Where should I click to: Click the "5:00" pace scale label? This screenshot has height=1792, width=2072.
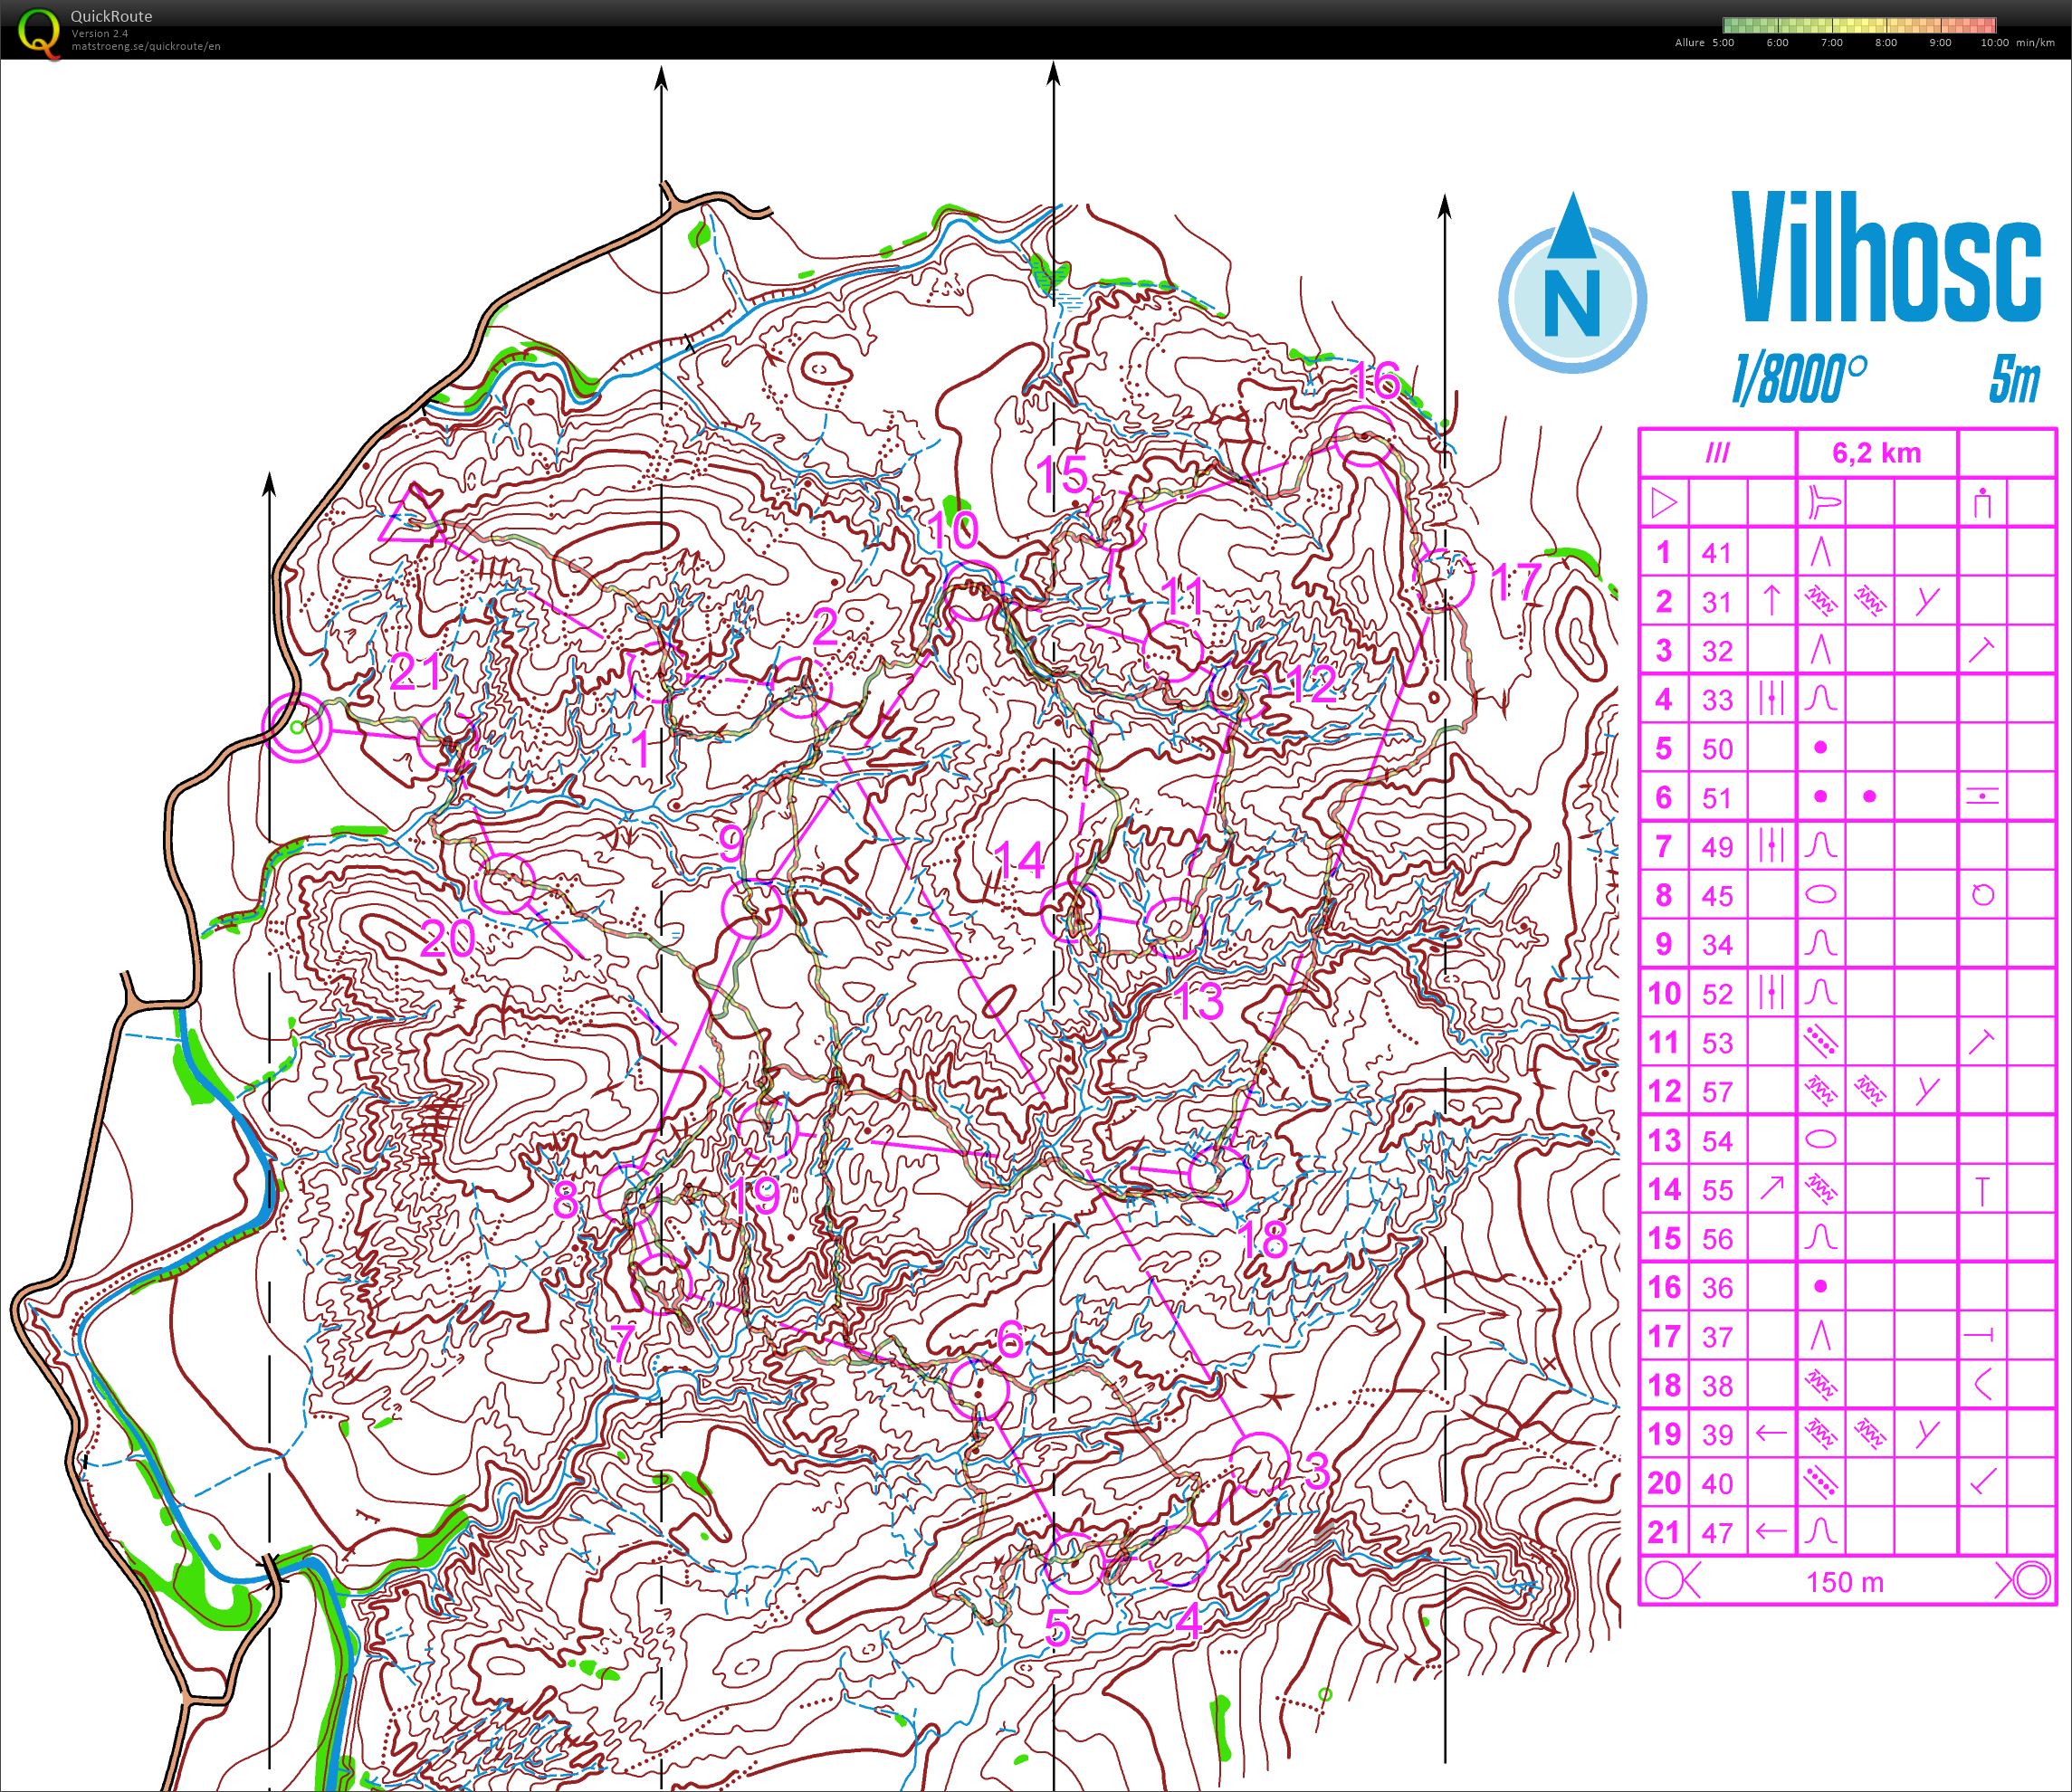pyautogui.click(x=1723, y=43)
